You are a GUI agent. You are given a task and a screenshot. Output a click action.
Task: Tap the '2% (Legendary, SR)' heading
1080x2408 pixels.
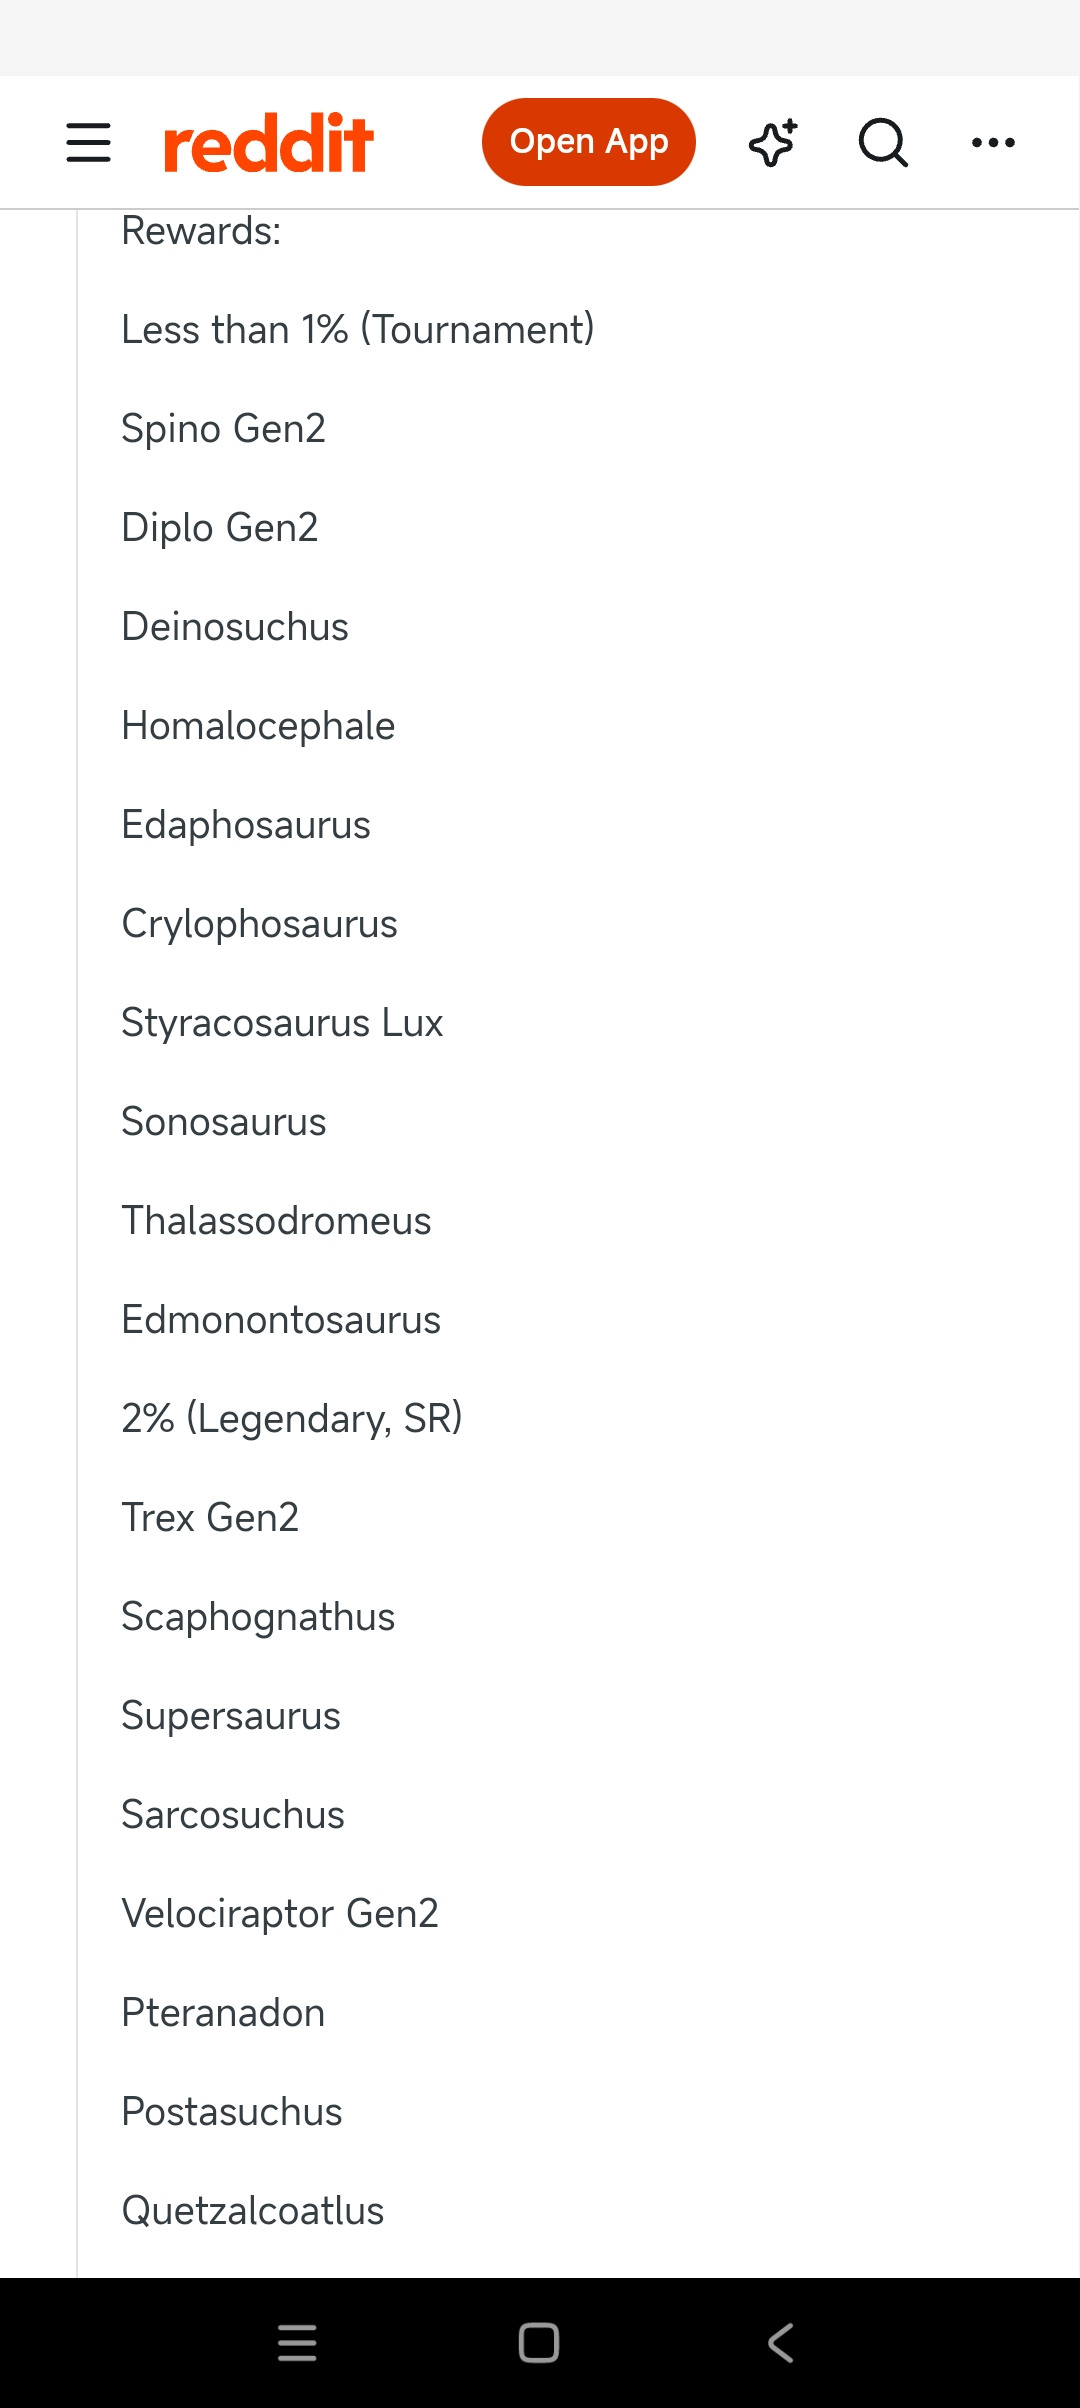[291, 1419]
